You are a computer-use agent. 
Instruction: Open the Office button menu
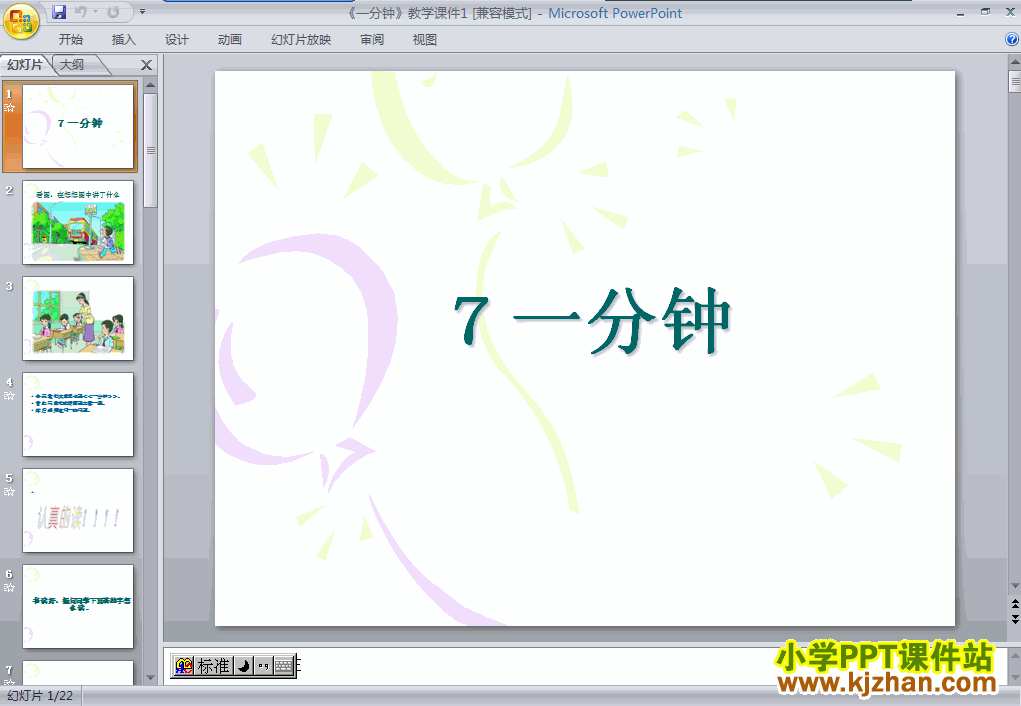tap(21, 21)
